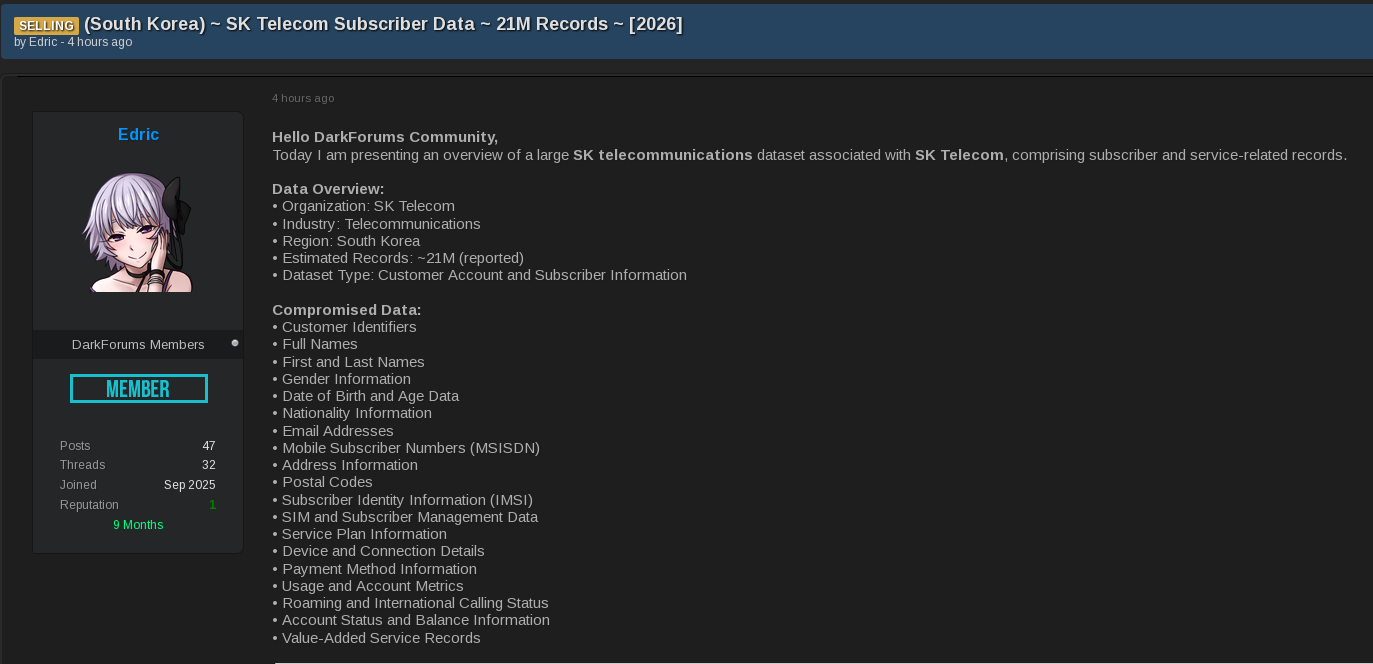The image size is (1373, 664).
Task: Click the 'Compromised Data:' heading
Action: click(347, 310)
